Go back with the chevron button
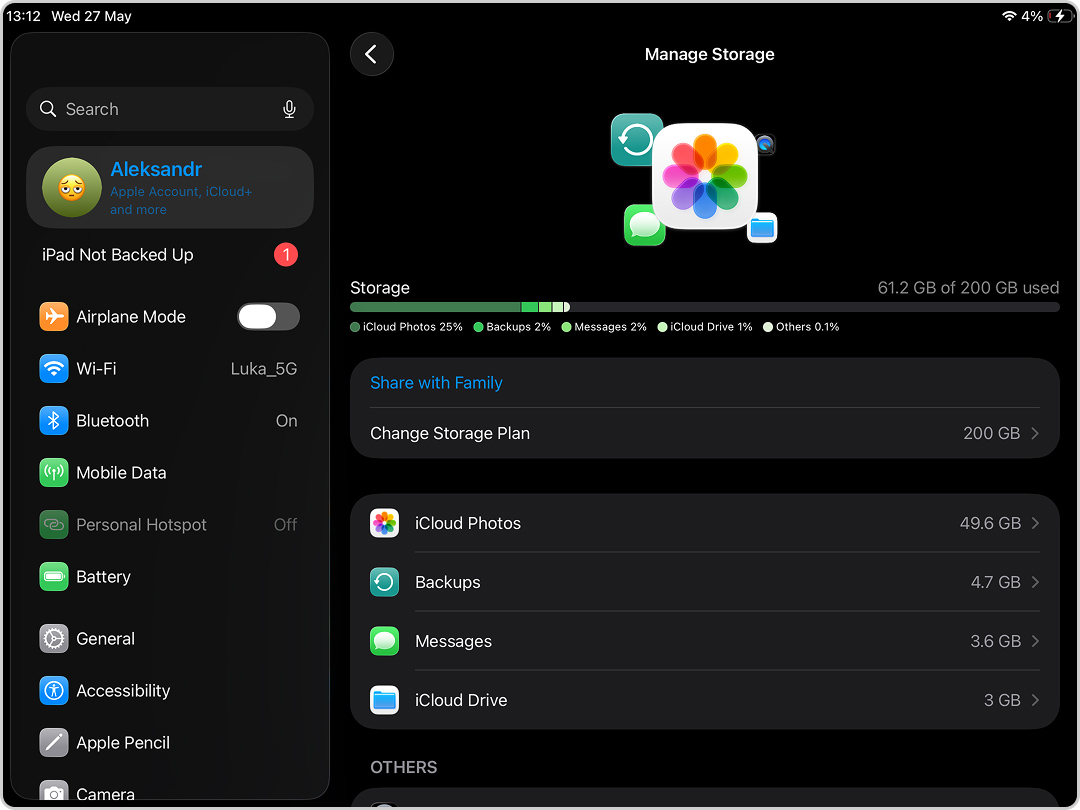Screen dimensions: 1080x810 [x=371, y=54]
